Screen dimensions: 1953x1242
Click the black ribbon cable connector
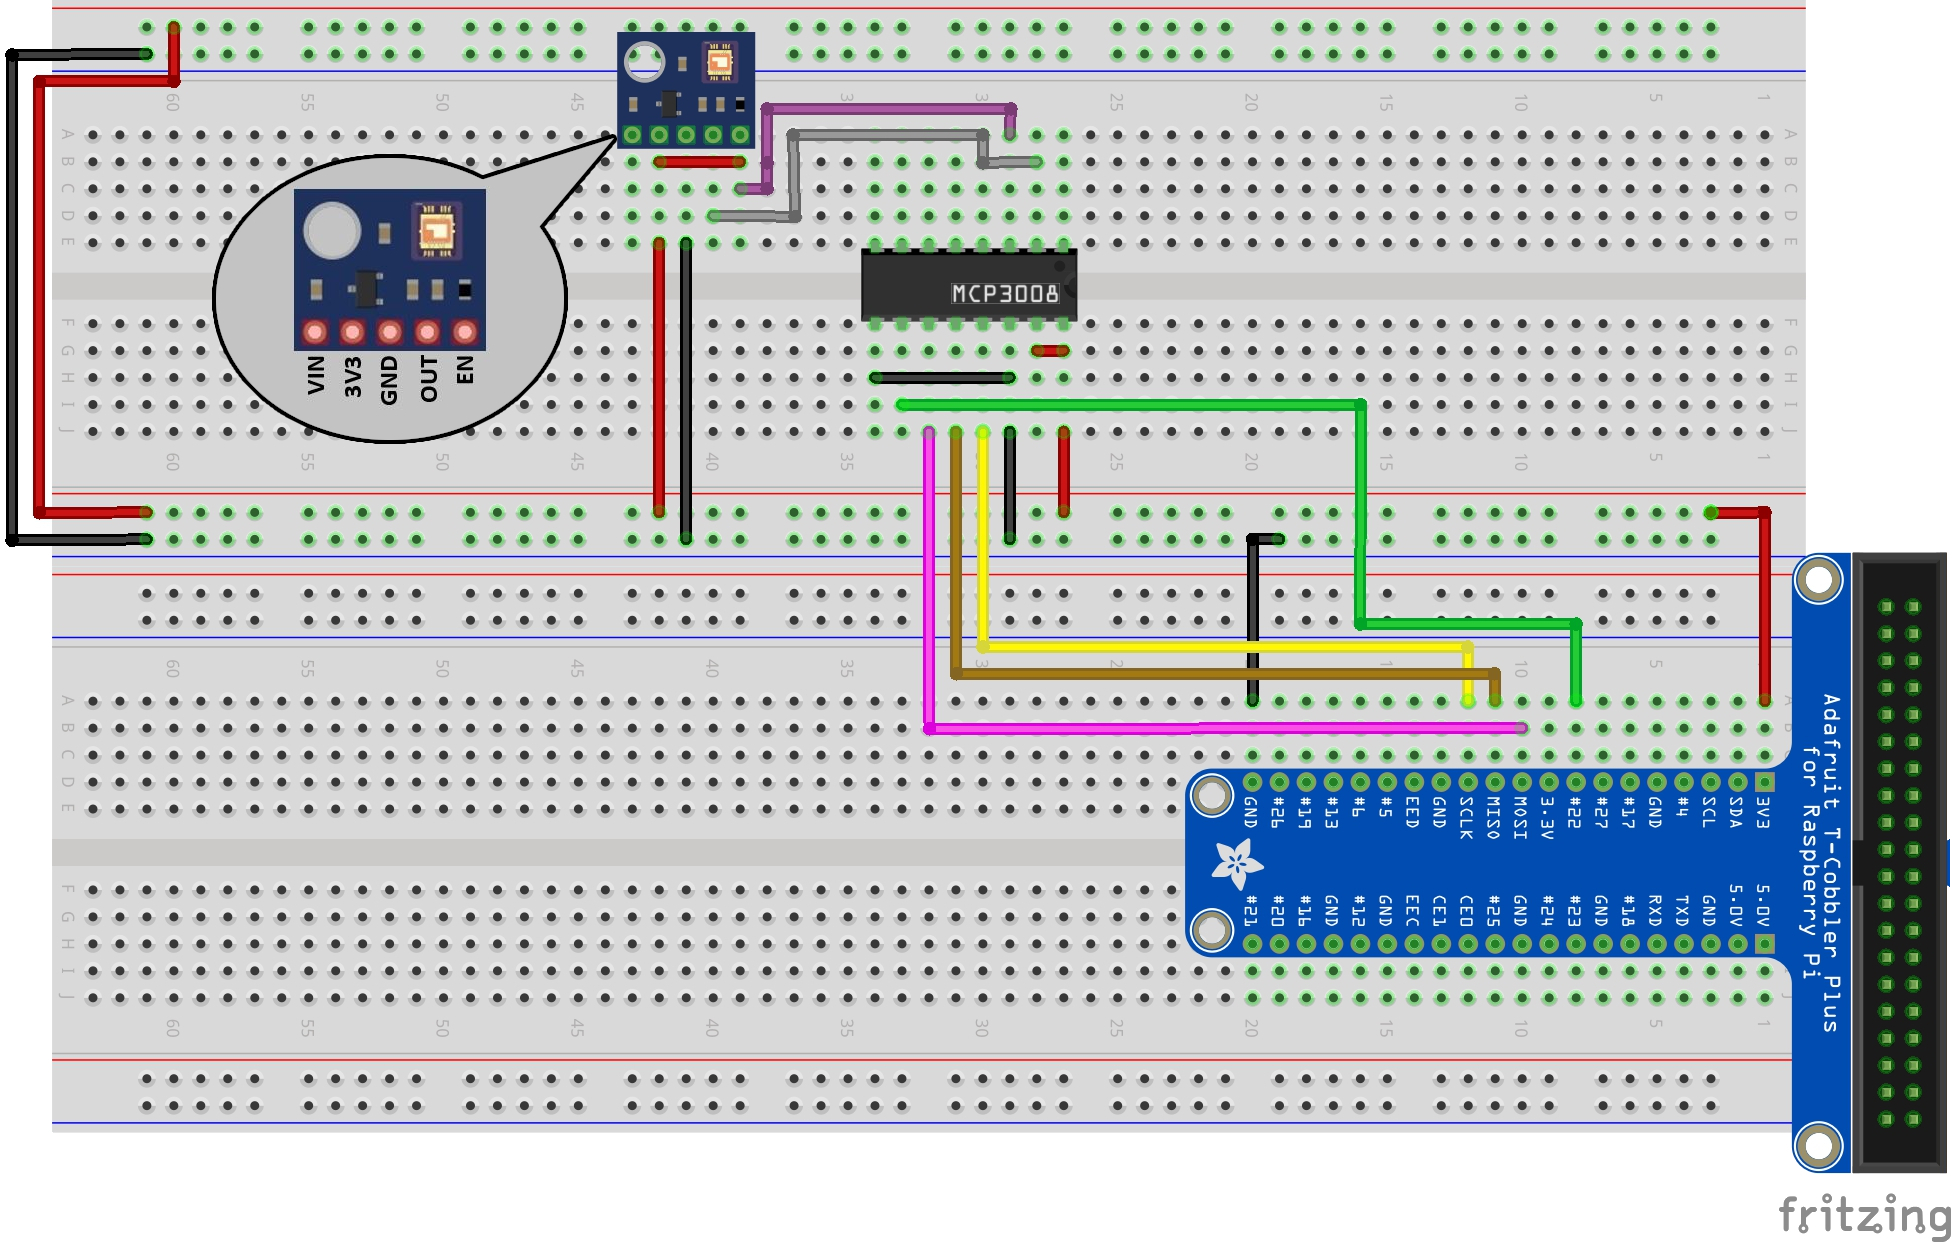(x=1900, y=860)
